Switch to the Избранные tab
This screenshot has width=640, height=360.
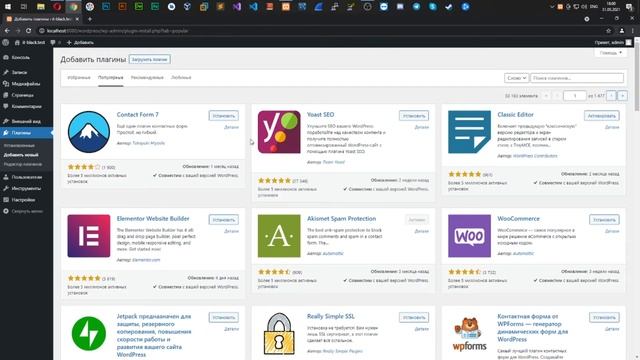tap(79, 78)
